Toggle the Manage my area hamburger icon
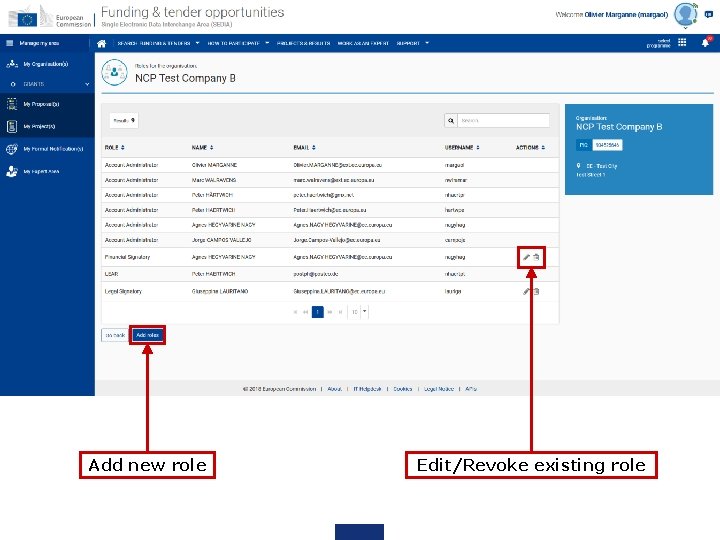Screen dimensions: 720x540 click(10, 43)
